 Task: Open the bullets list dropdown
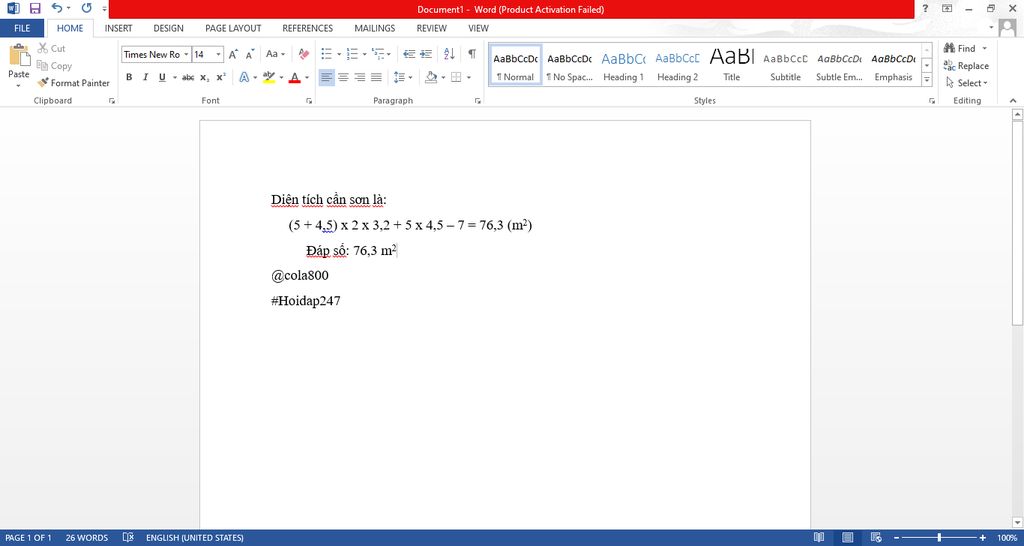340,54
